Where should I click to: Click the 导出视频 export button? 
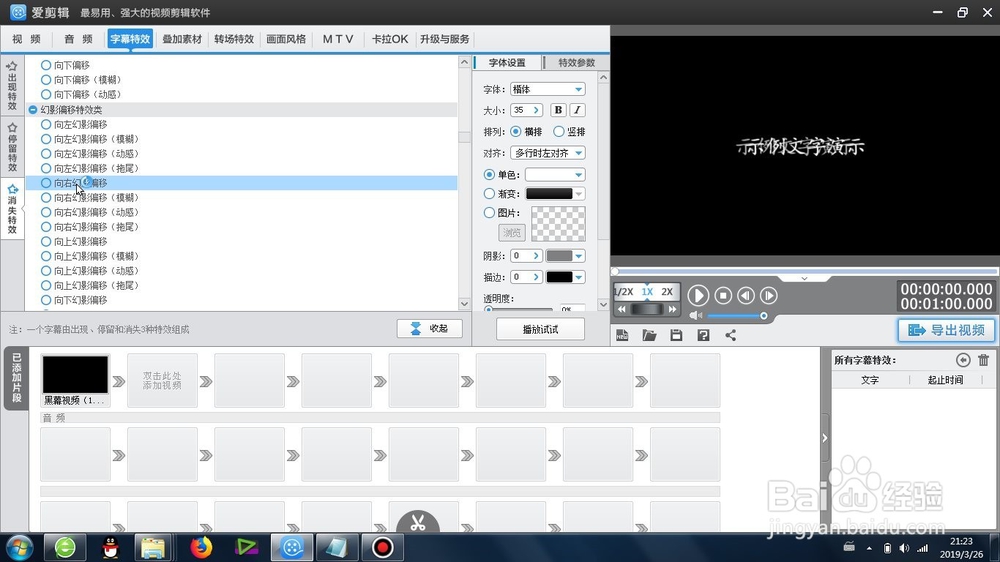click(x=946, y=330)
